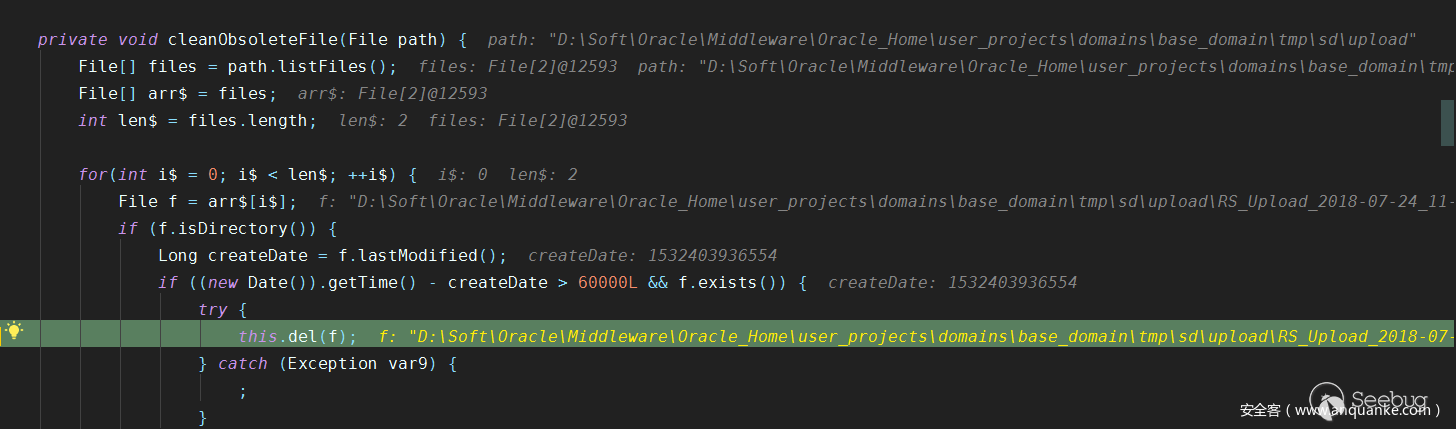
Task: Click 'if (f.isDirectory()) {' line
Action: click(x=228, y=229)
